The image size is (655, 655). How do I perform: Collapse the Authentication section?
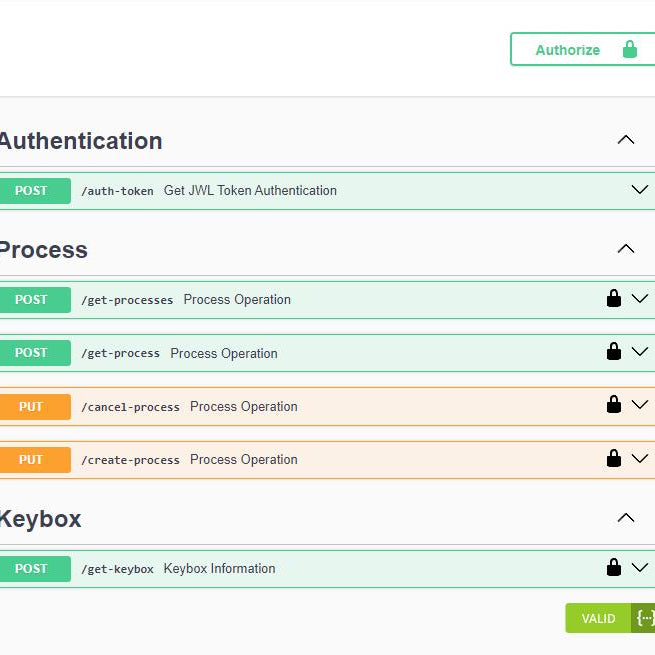click(x=626, y=140)
